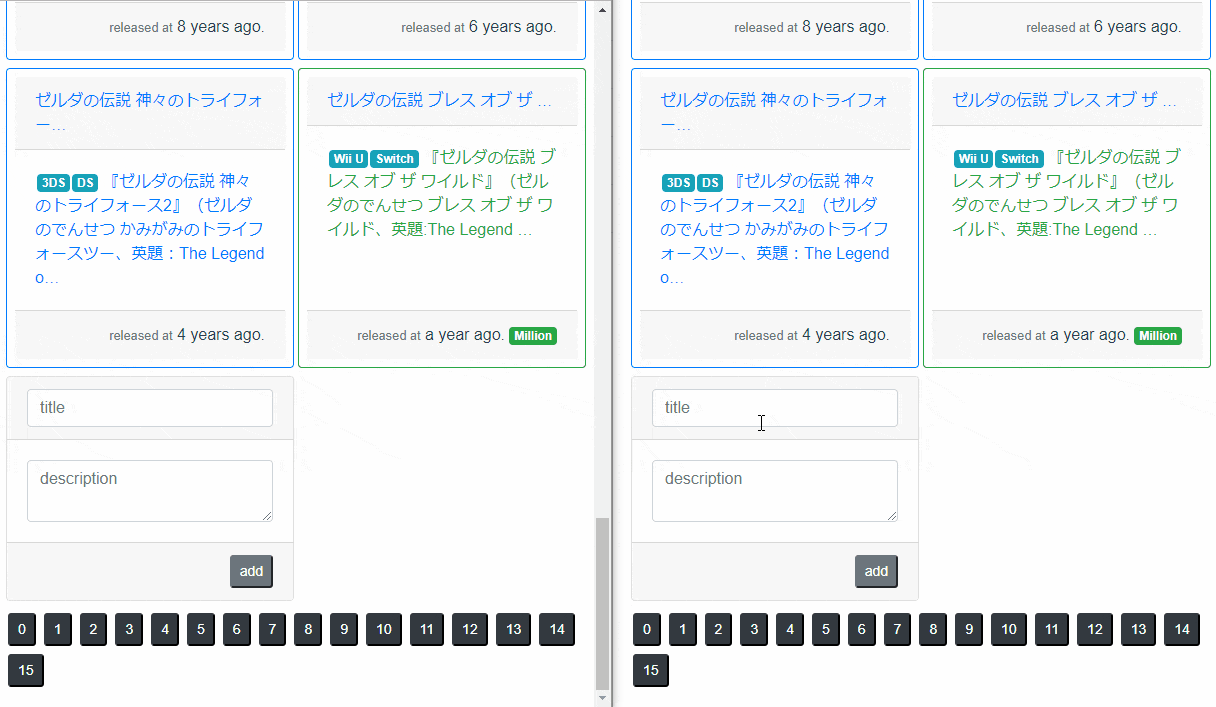This screenshot has width=1216, height=707.
Task: Go to page 6 in the left pane
Action: (x=236, y=629)
